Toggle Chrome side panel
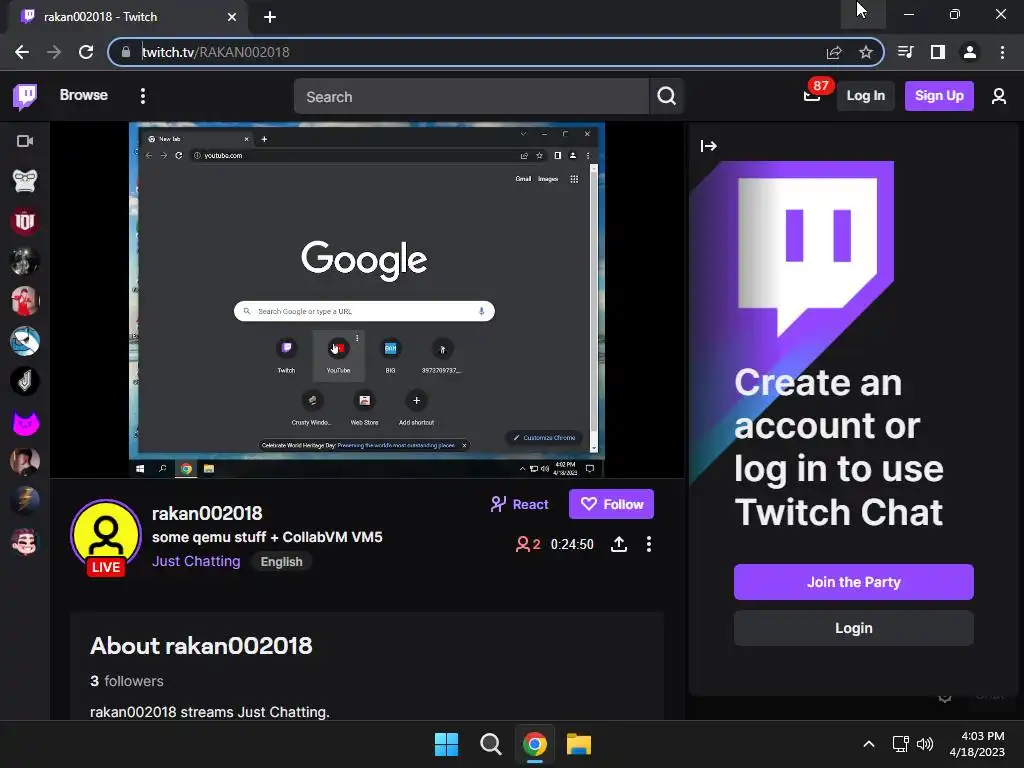The height and width of the screenshot is (768, 1024). pyautogui.click(x=938, y=52)
